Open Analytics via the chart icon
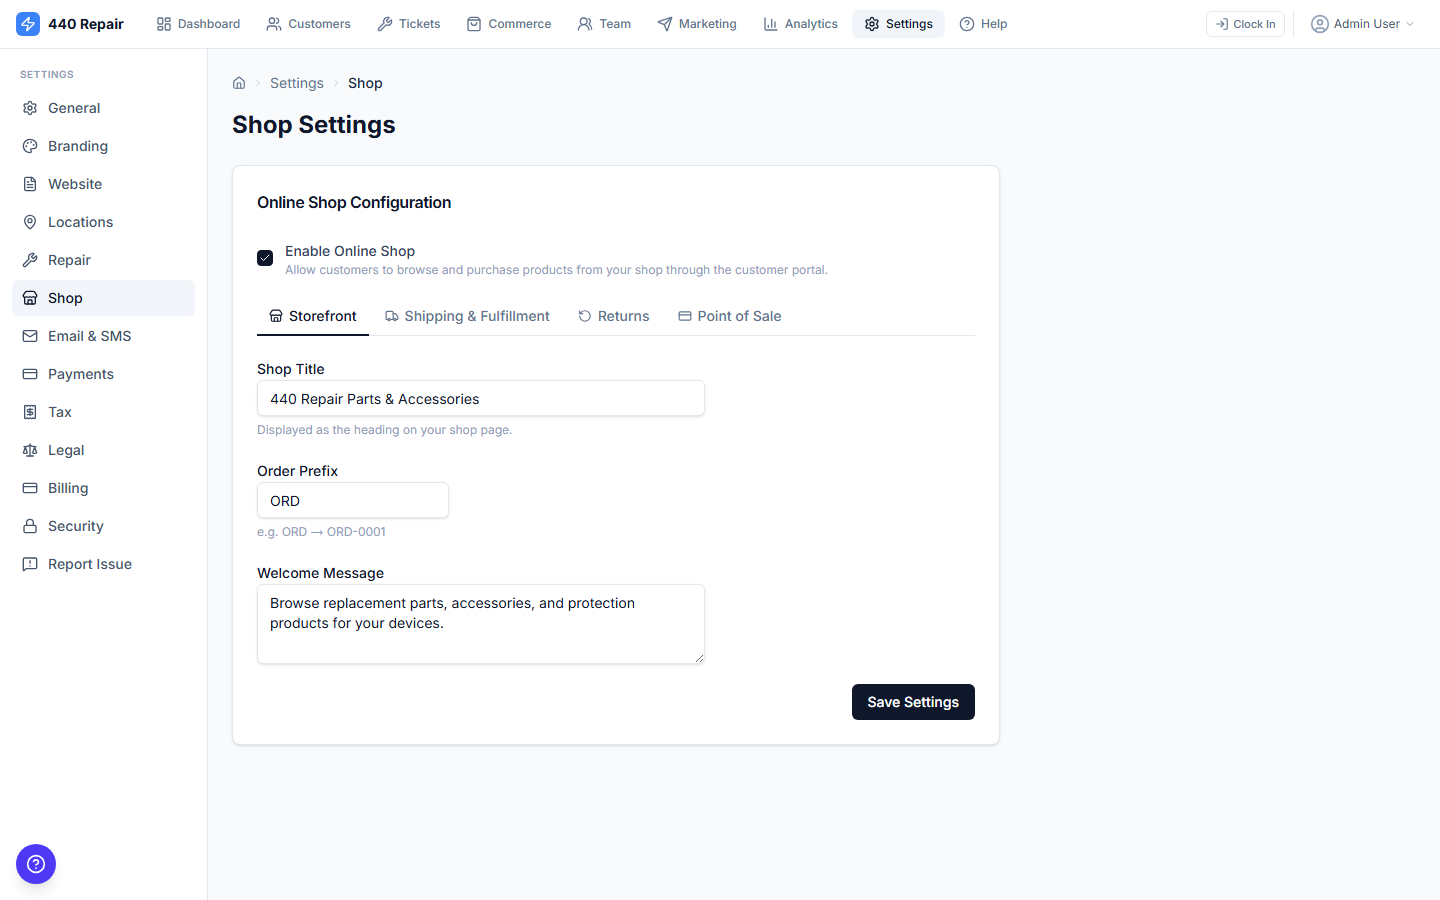This screenshot has height=900, width=1440. pos(770,23)
